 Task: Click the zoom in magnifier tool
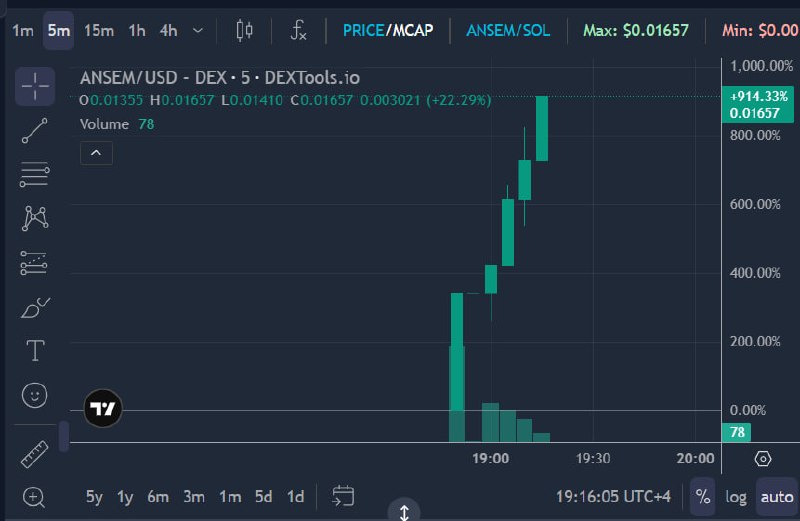[x=34, y=497]
